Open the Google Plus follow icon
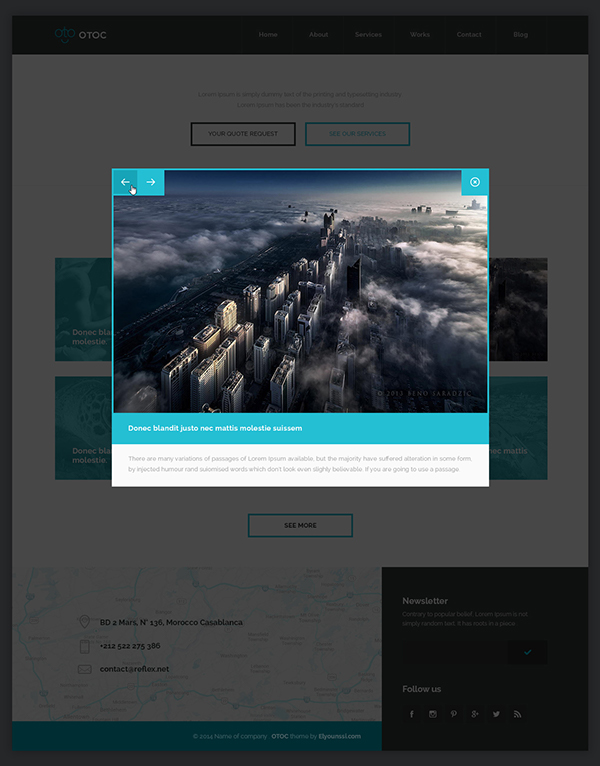 pyautogui.click(x=475, y=714)
